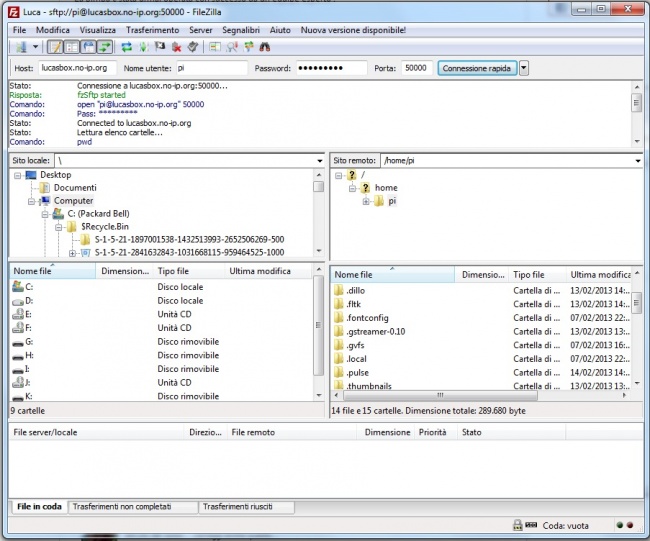Open Nuova versione disponibile menu
The height and width of the screenshot is (541, 650).
pyautogui.click(x=353, y=30)
